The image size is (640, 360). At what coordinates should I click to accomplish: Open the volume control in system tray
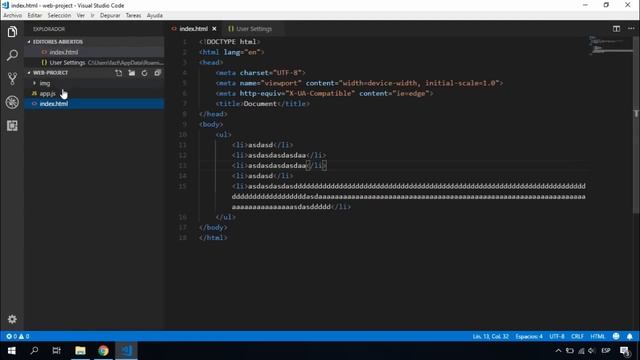(x=591, y=351)
